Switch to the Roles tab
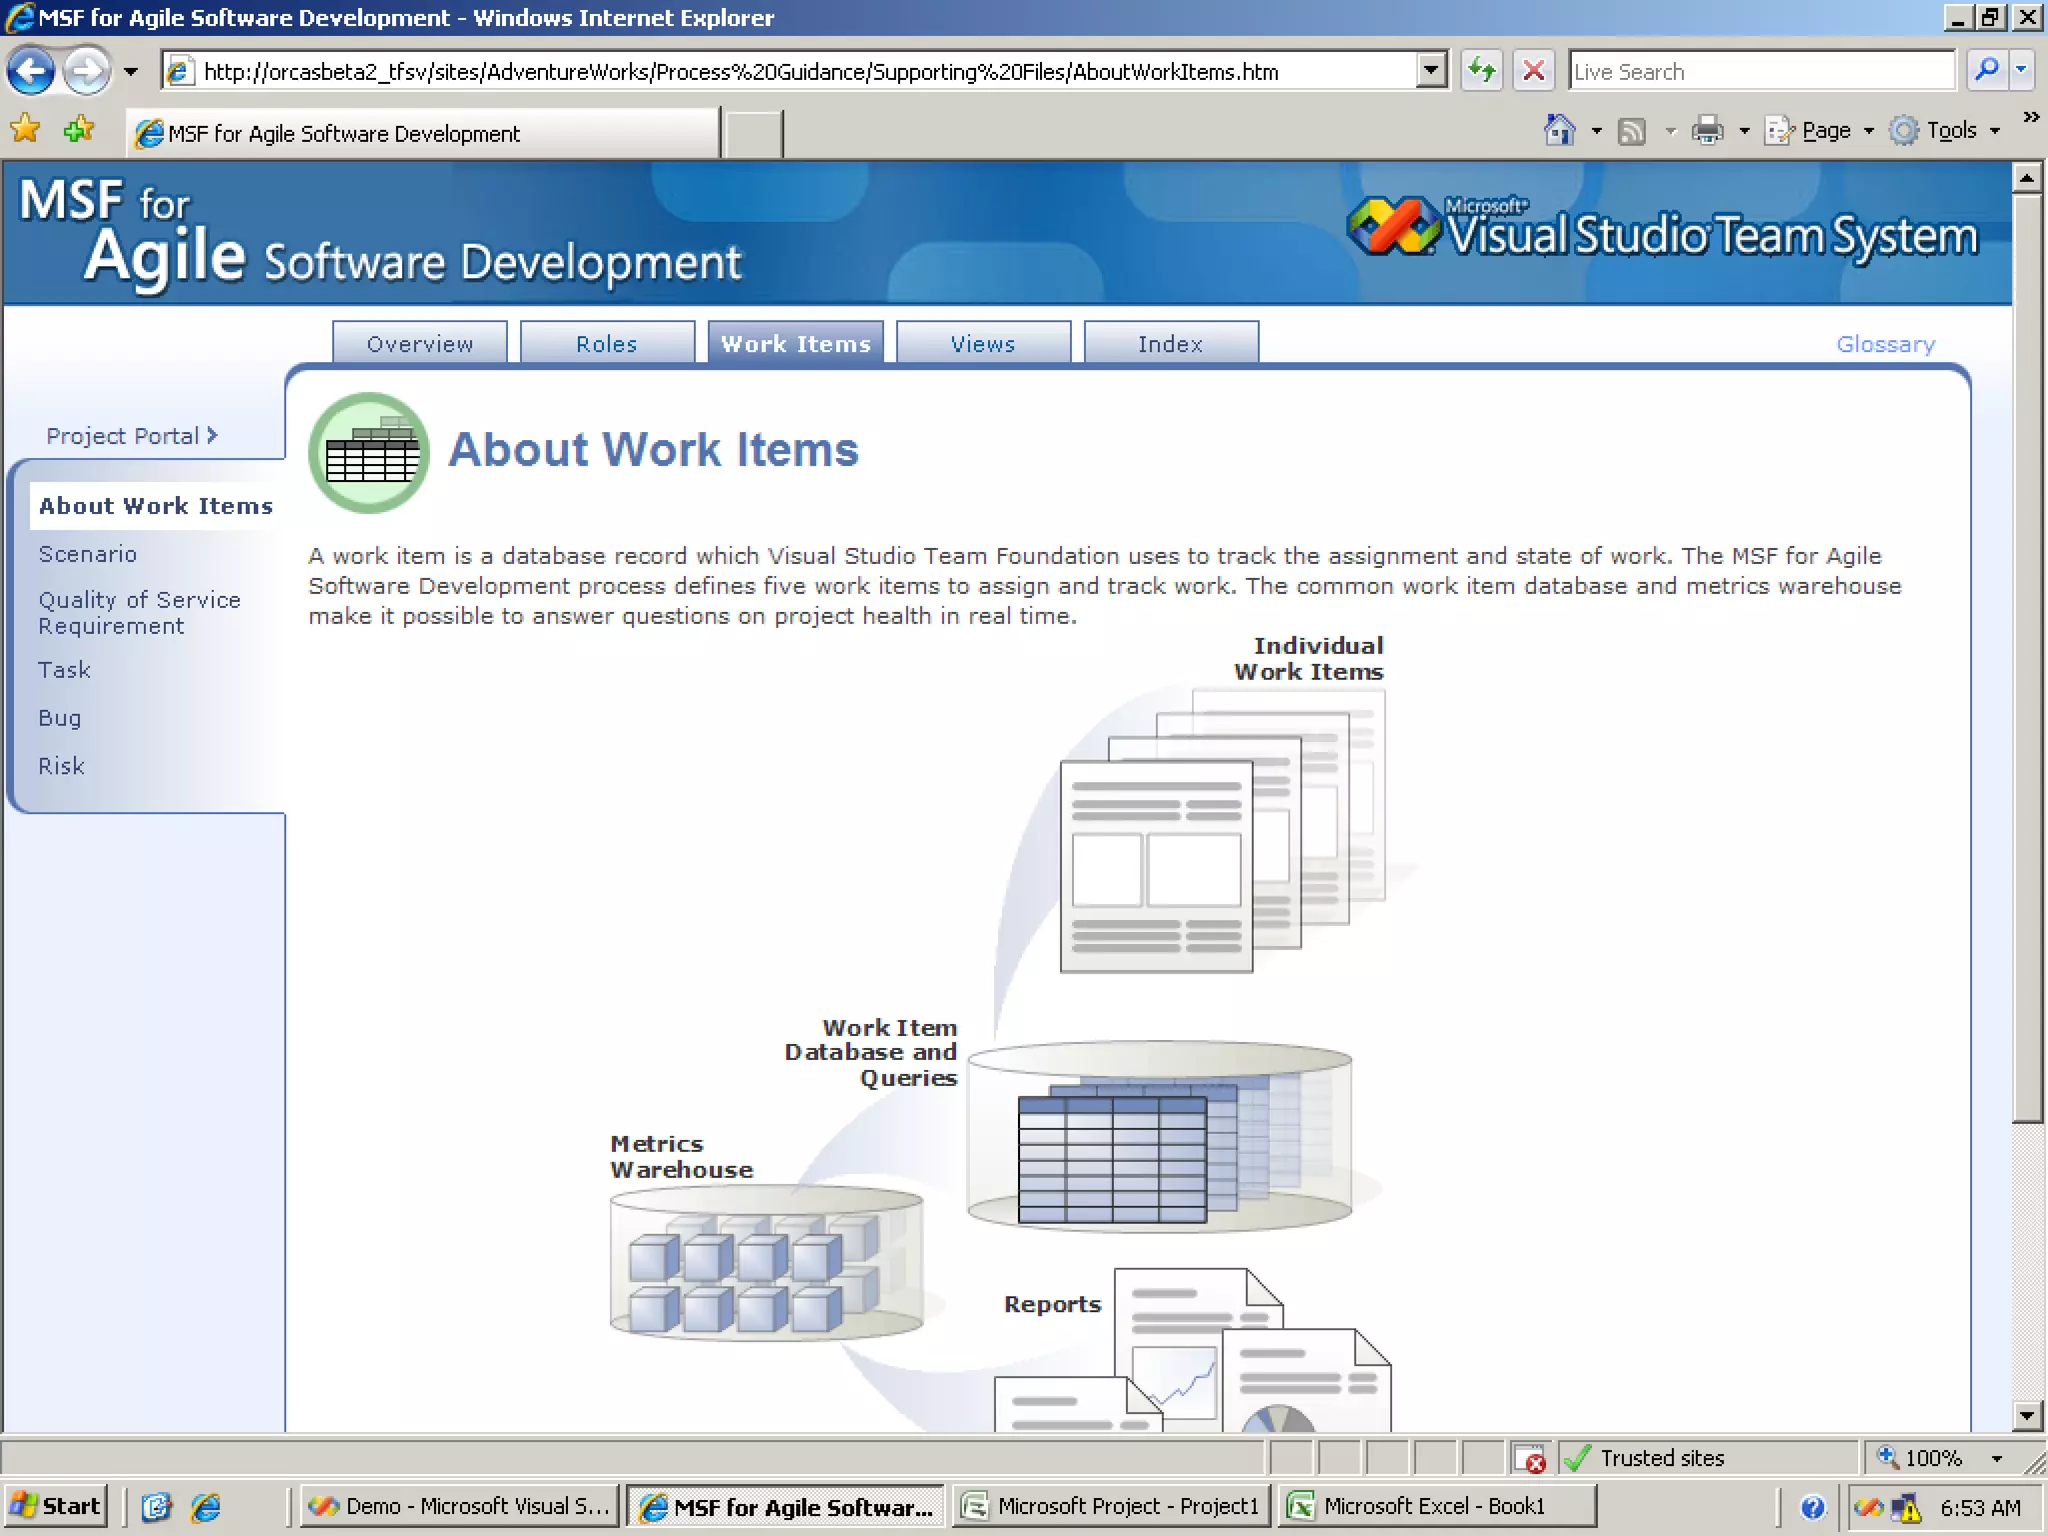The width and height of the screenshot is (2048, 1536). [606, 343]
